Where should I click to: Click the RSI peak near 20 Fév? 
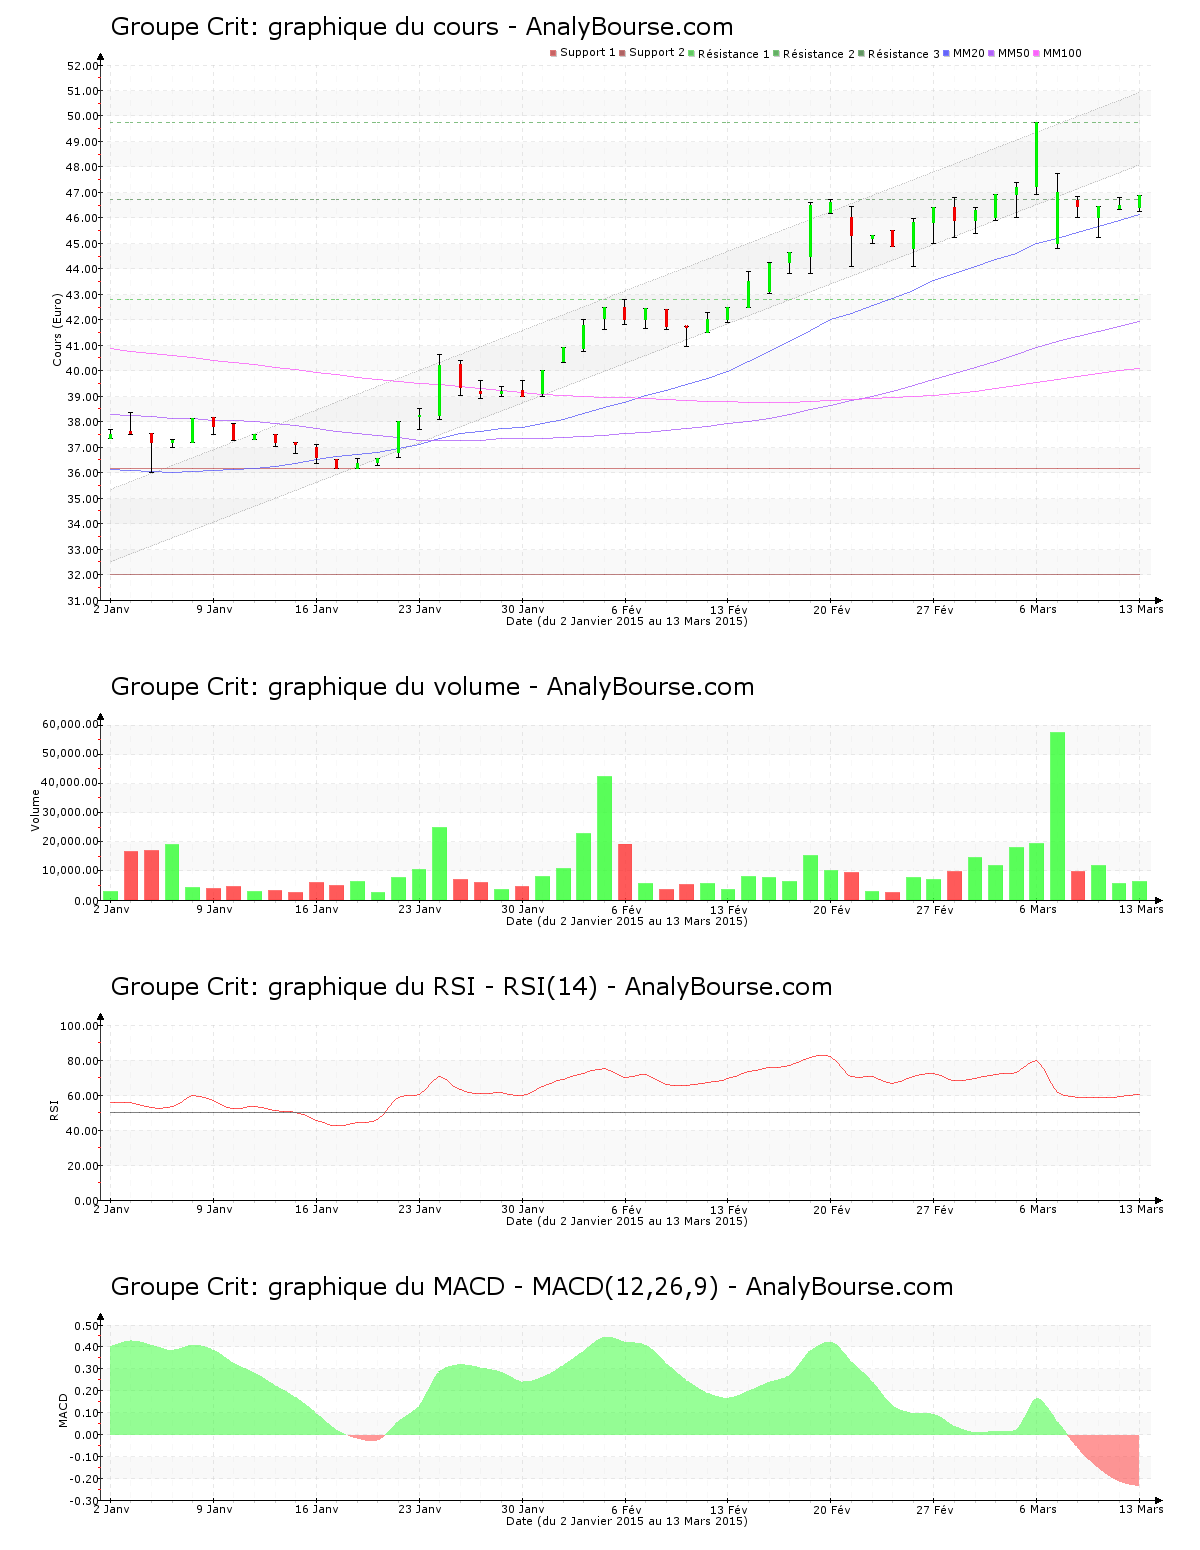pyautogui.click(x=823, y=1055)
